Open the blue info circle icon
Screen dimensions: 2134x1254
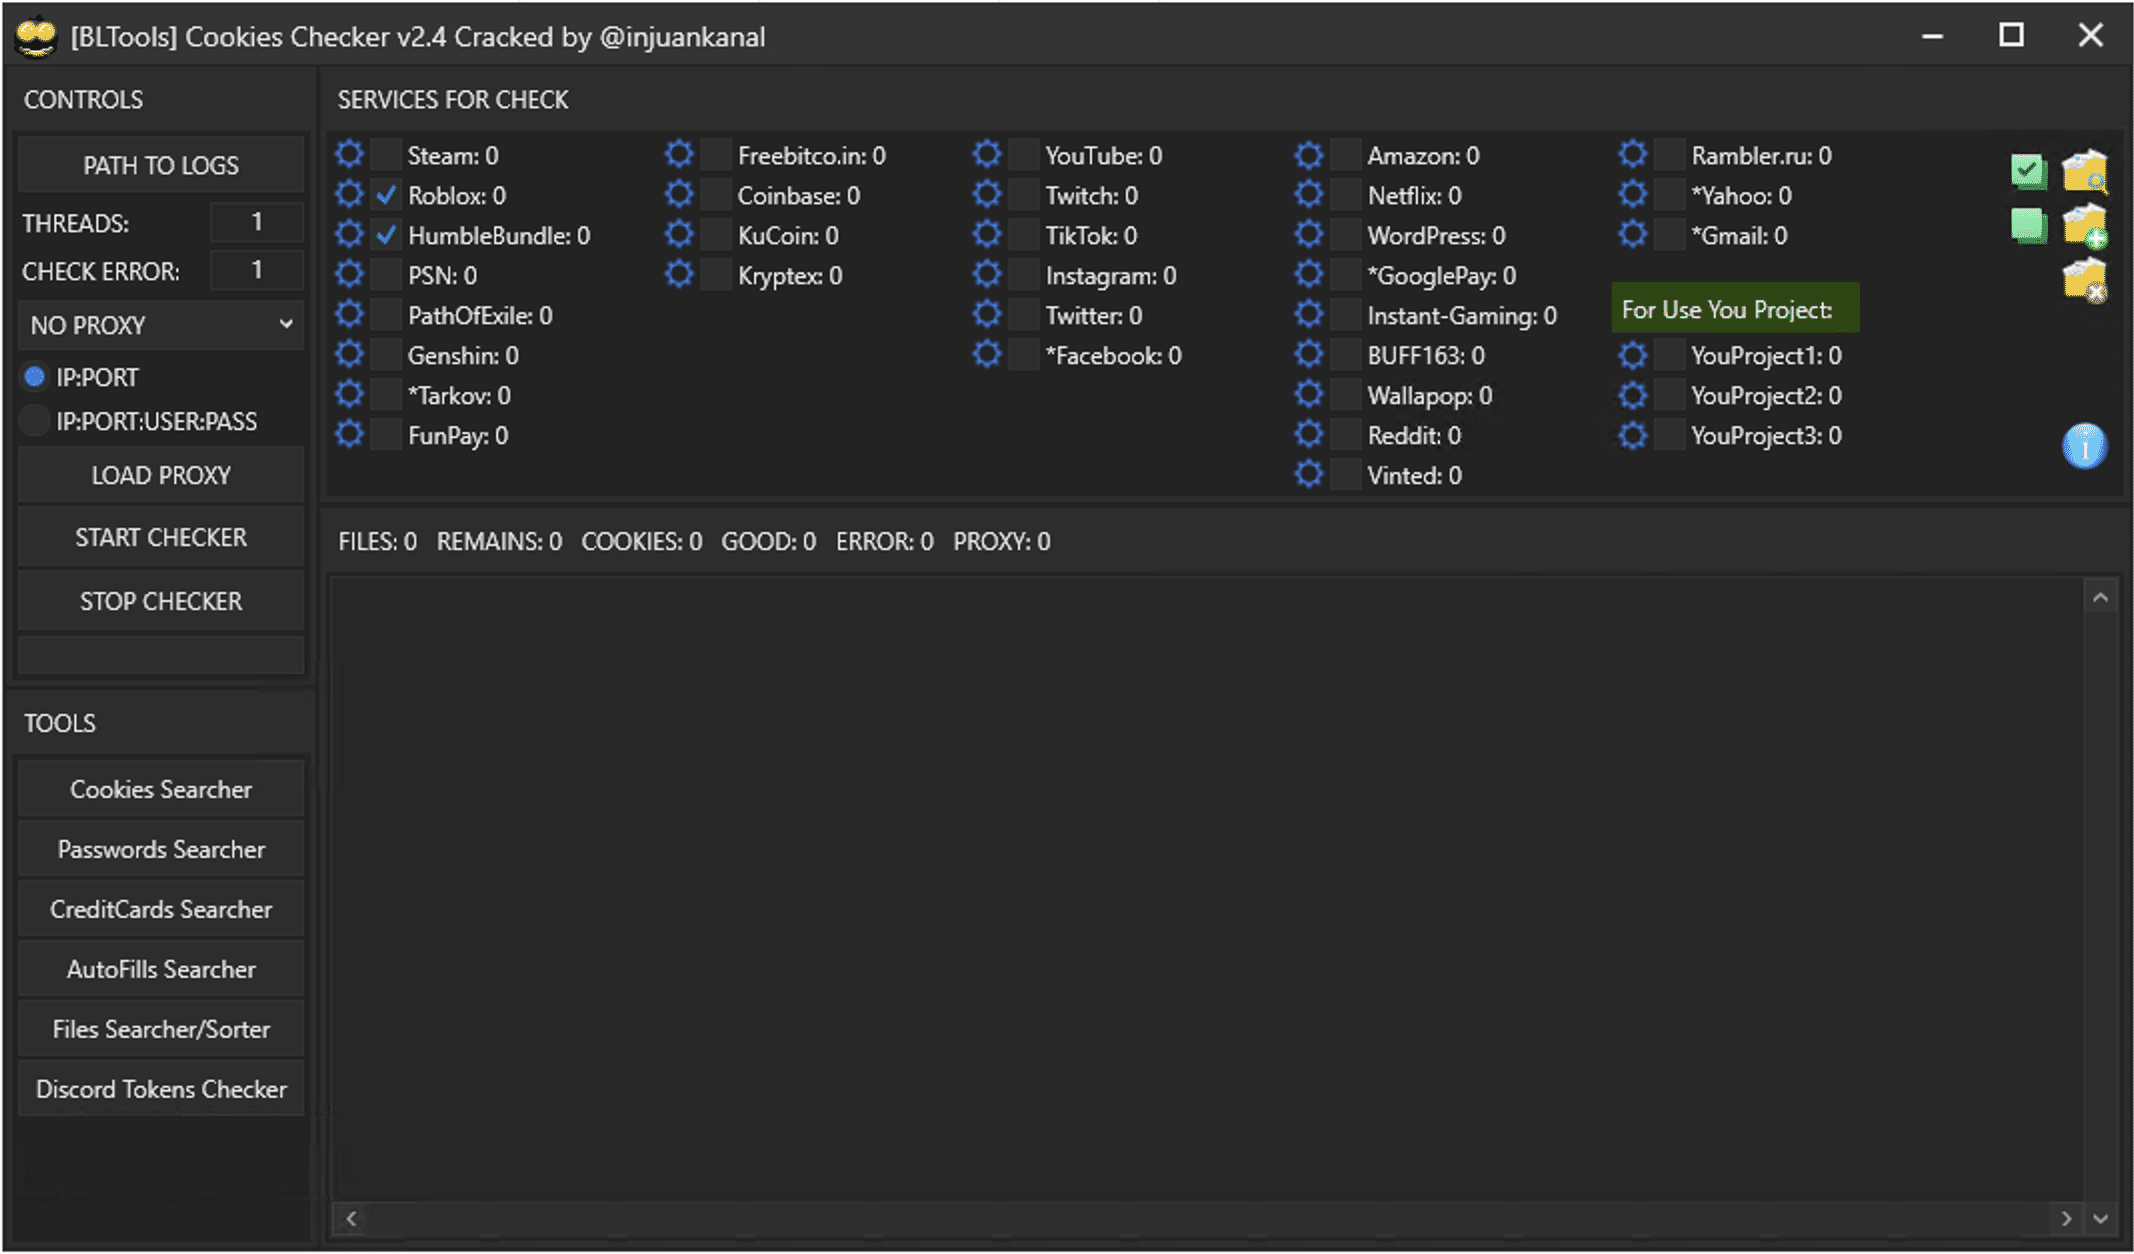click(x=2084, y=446)
